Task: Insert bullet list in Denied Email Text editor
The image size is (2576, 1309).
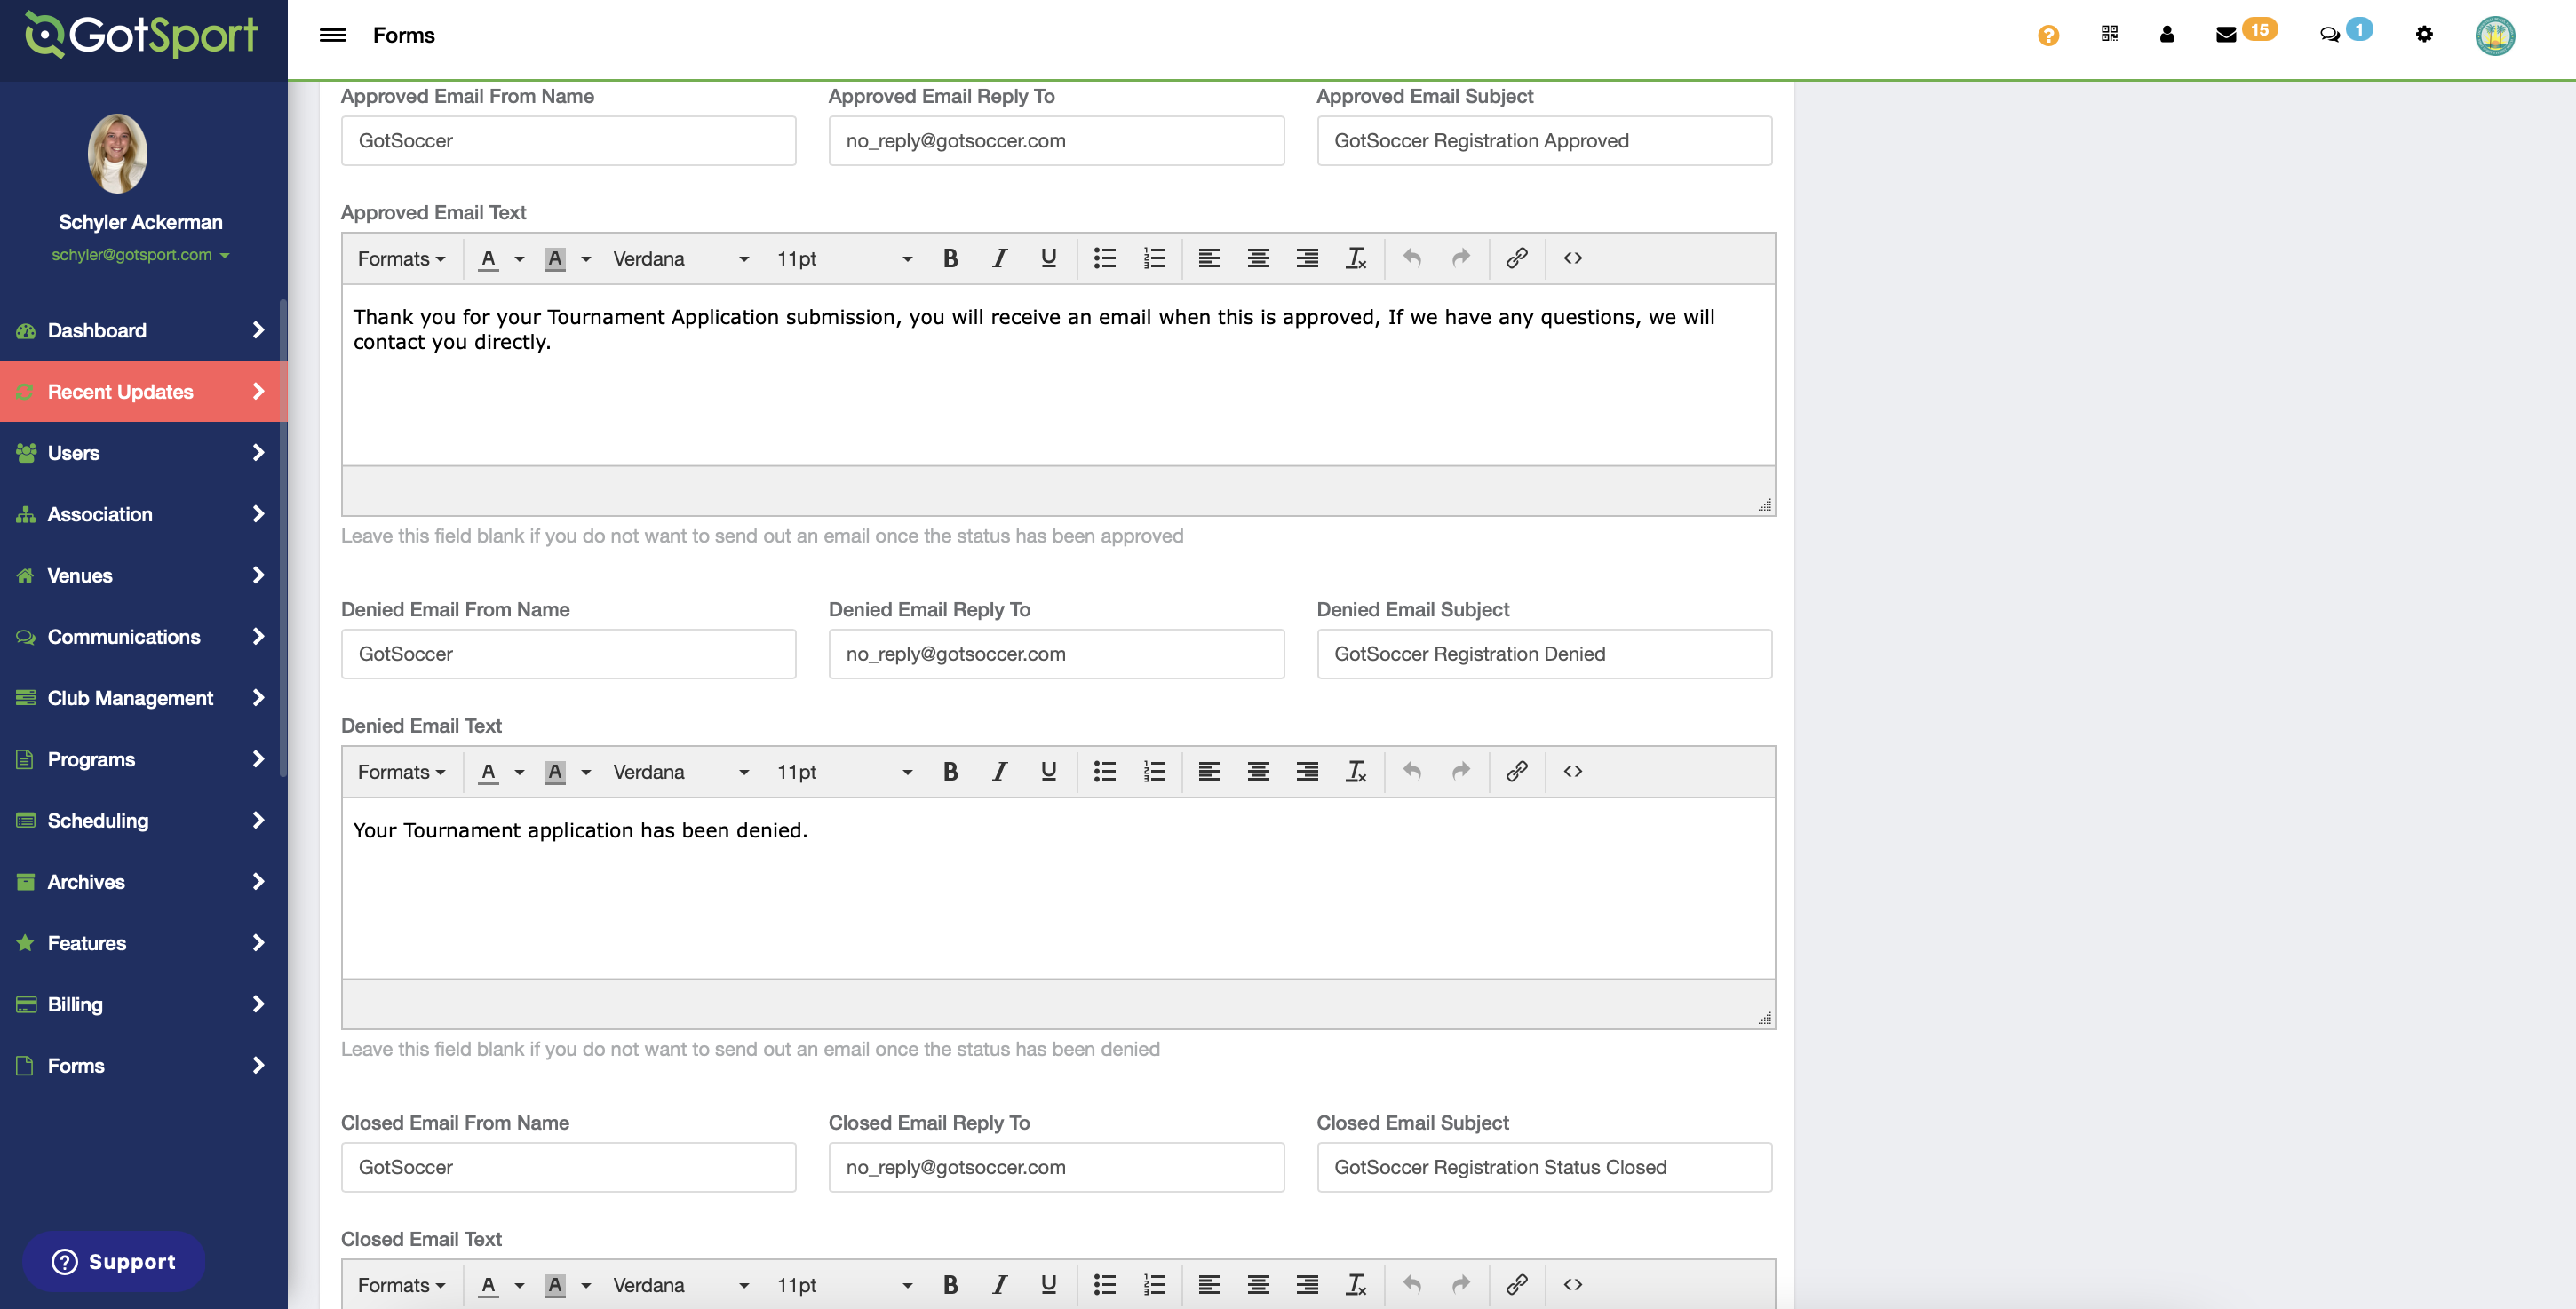Action: tap(1104, 772)
